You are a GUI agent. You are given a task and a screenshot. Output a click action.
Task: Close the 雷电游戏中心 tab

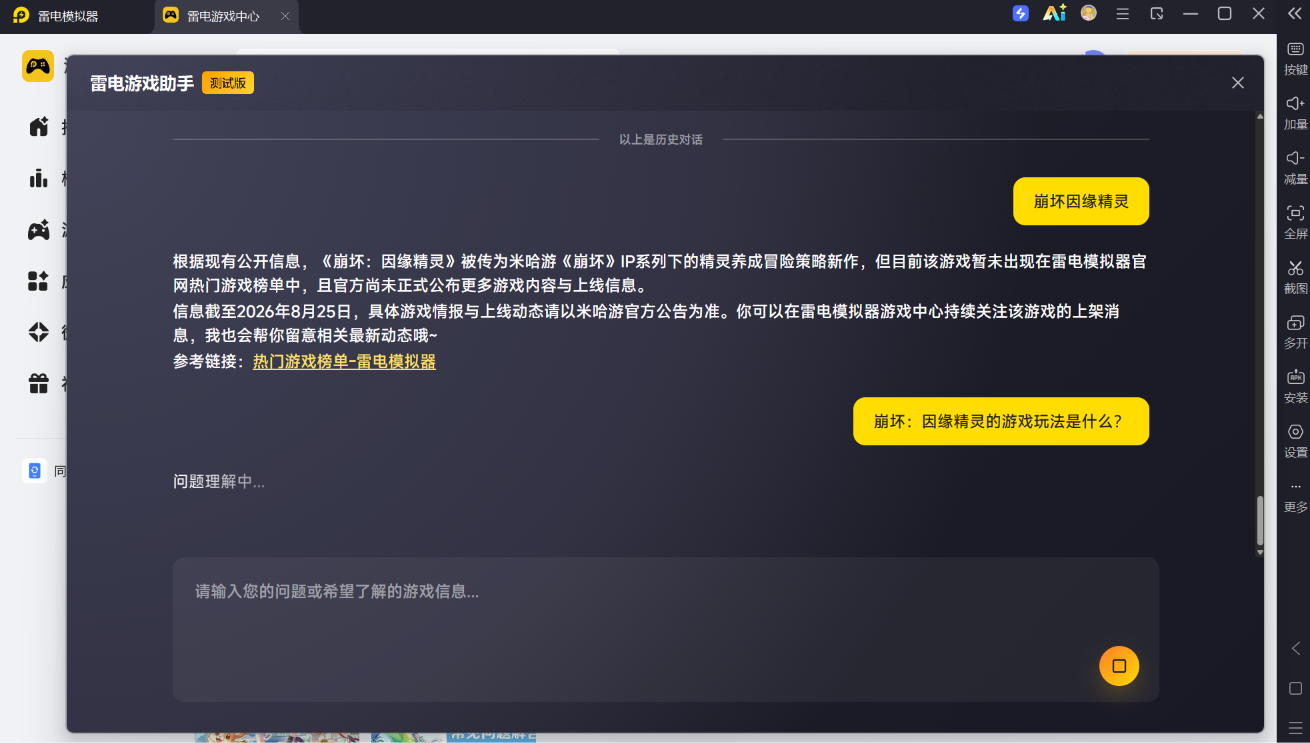tap(285, 16)
